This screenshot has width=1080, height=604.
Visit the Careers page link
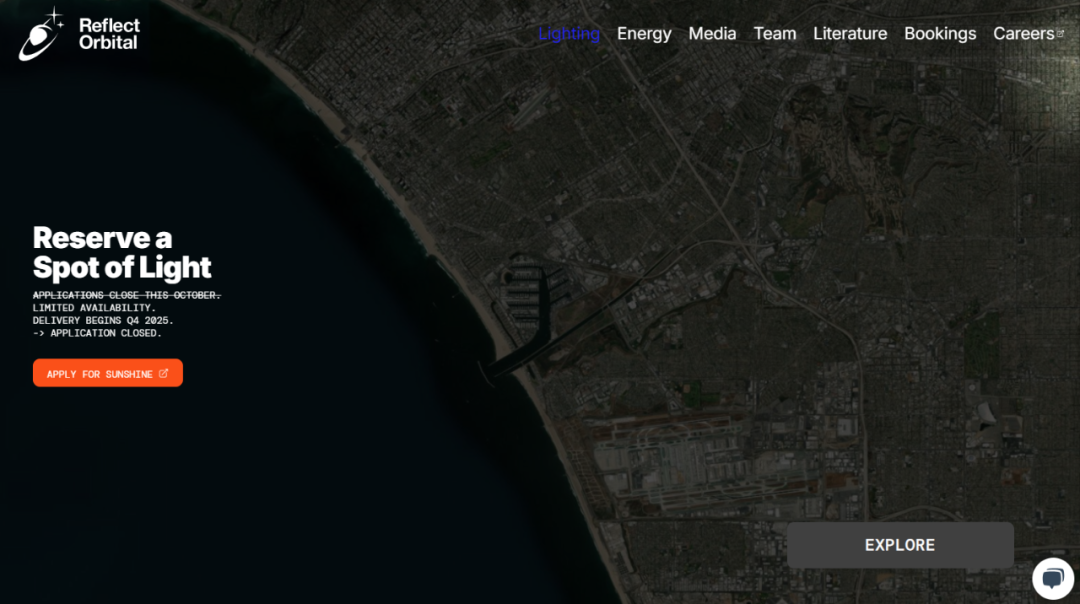point(1022,33)
